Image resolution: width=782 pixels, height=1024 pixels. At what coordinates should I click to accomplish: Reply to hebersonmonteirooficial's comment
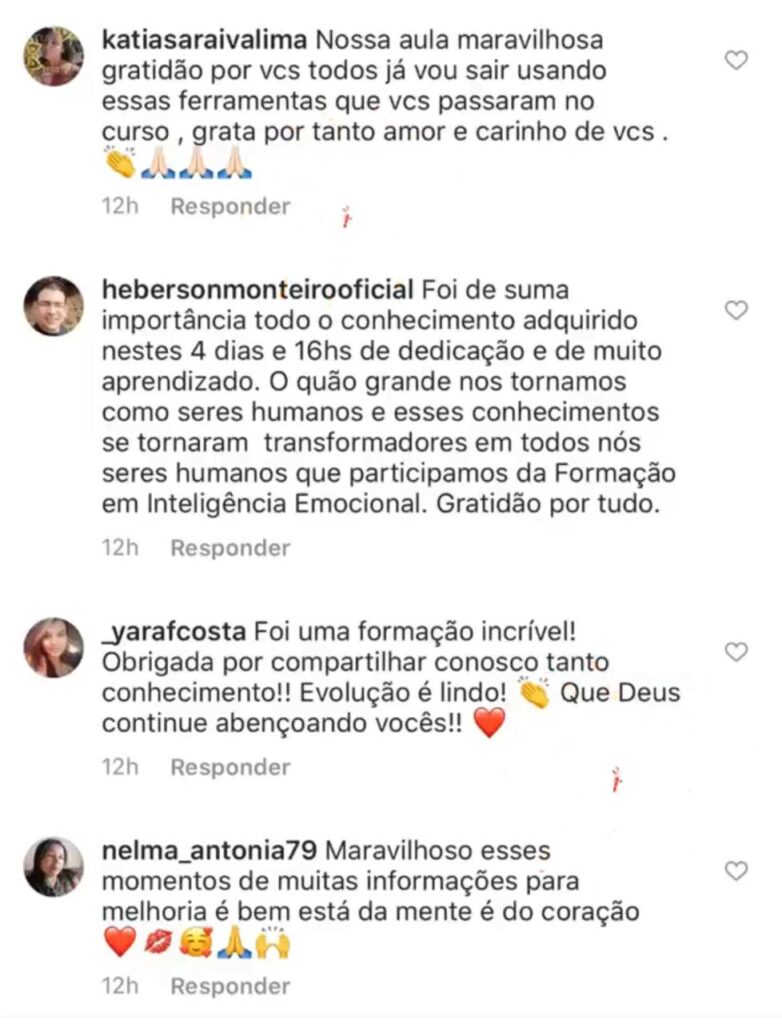(230, 548)
